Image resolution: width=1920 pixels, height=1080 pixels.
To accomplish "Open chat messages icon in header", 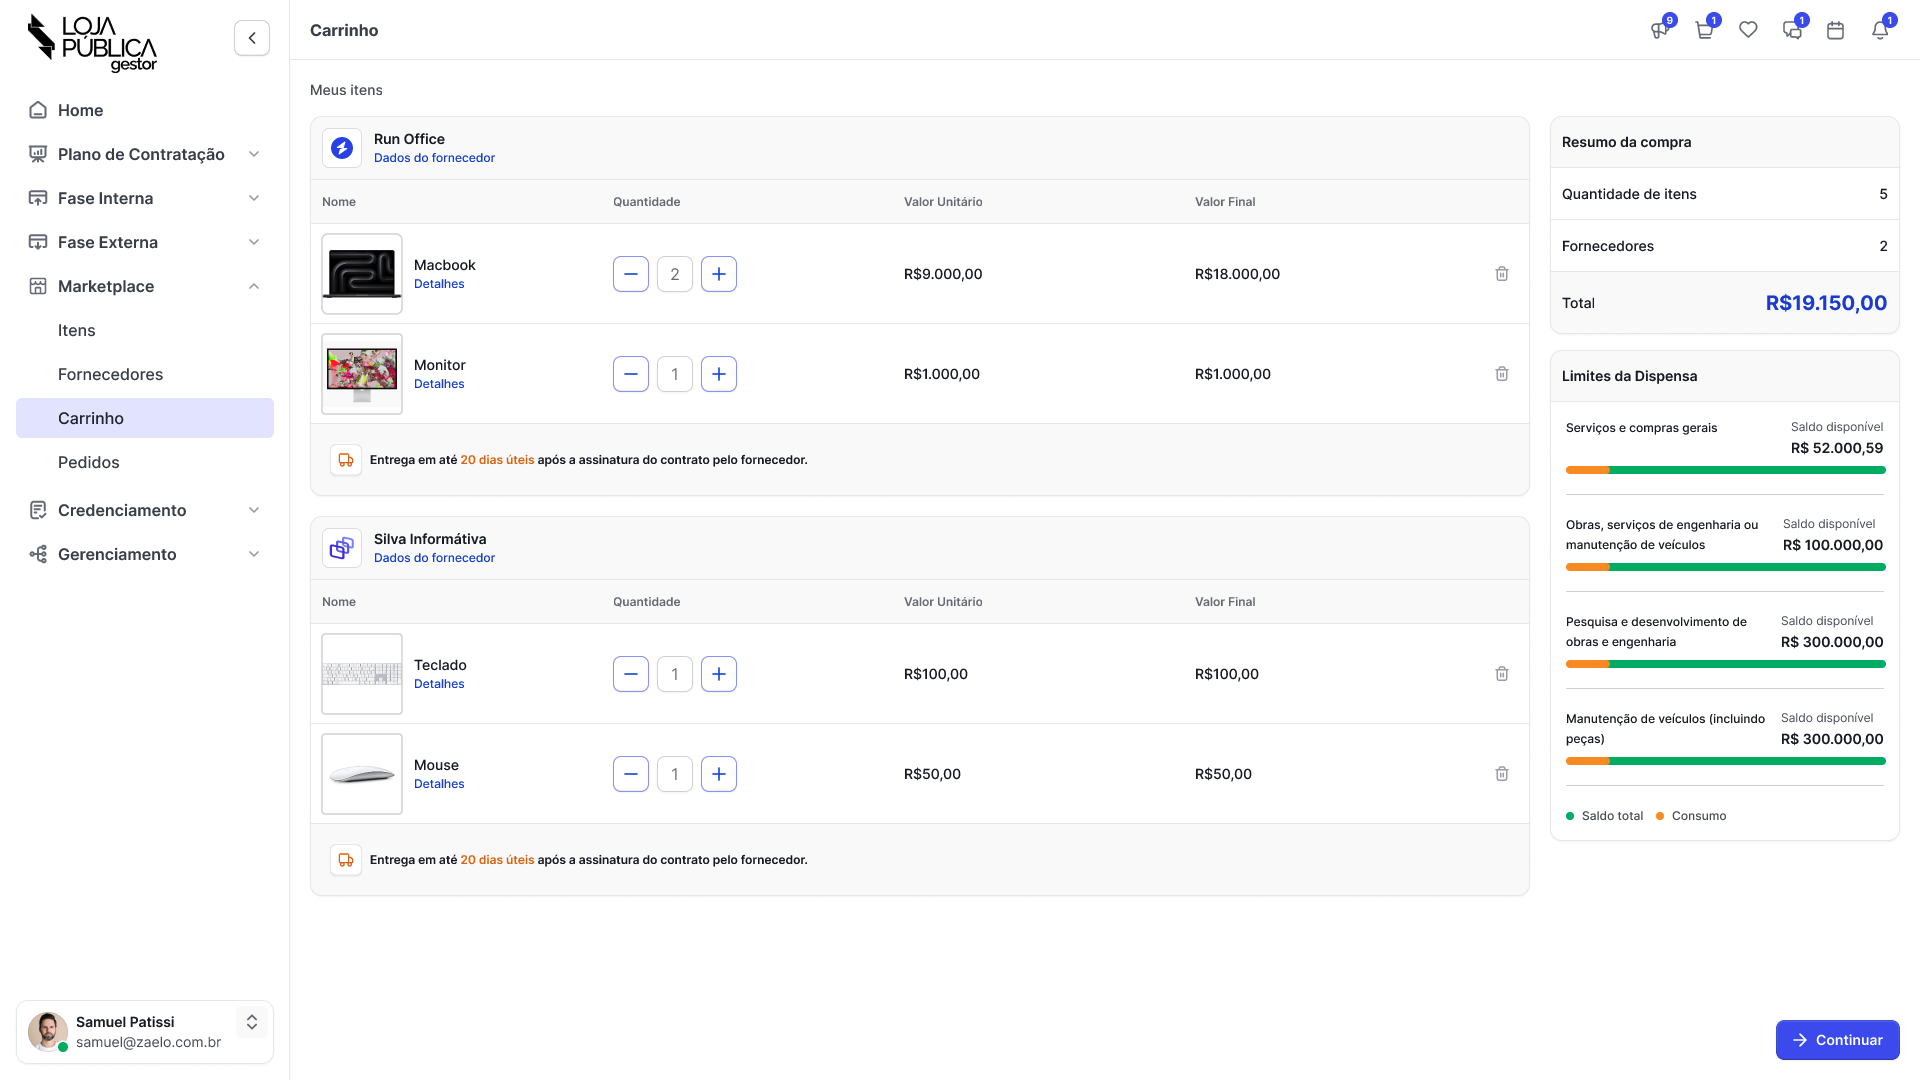I will point(1792,30).
